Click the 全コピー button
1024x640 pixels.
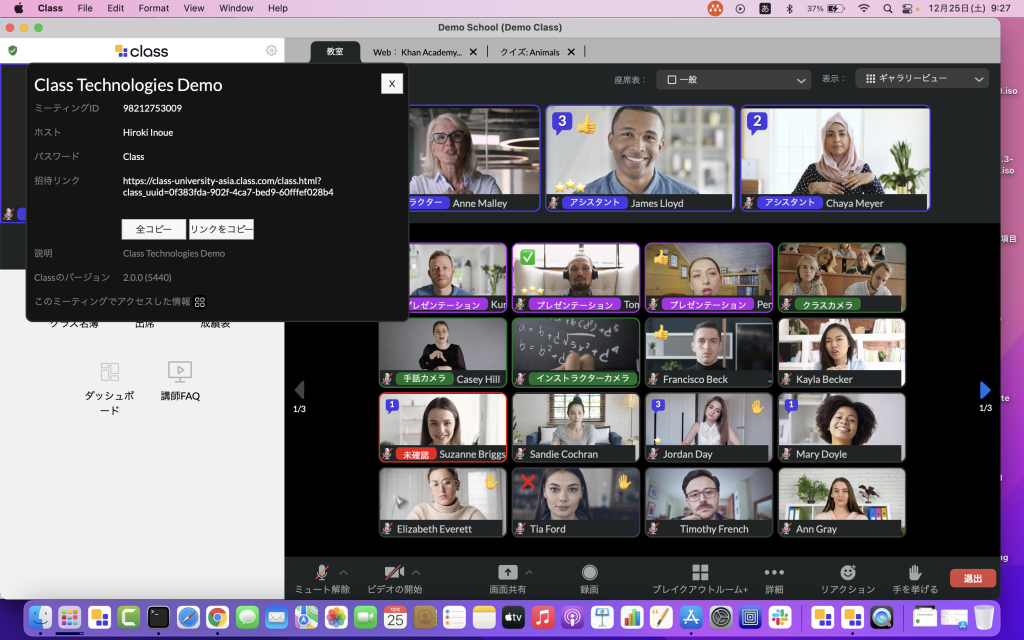[x=153, y=229]
